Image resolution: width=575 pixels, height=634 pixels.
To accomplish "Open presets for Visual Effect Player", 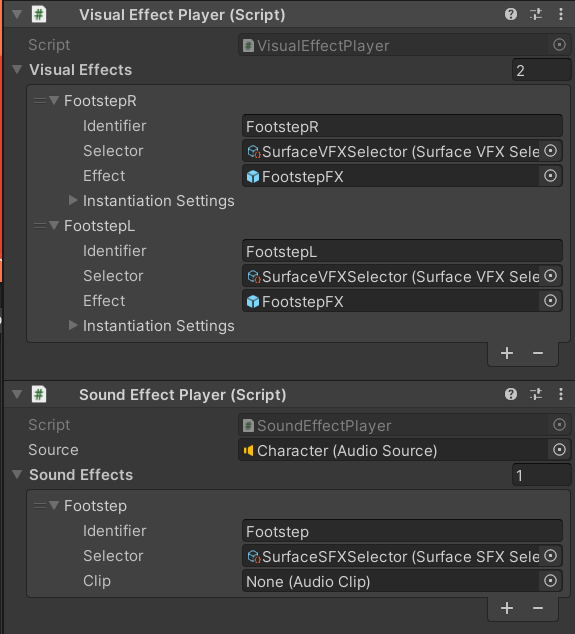I will [x=536, y=15].
